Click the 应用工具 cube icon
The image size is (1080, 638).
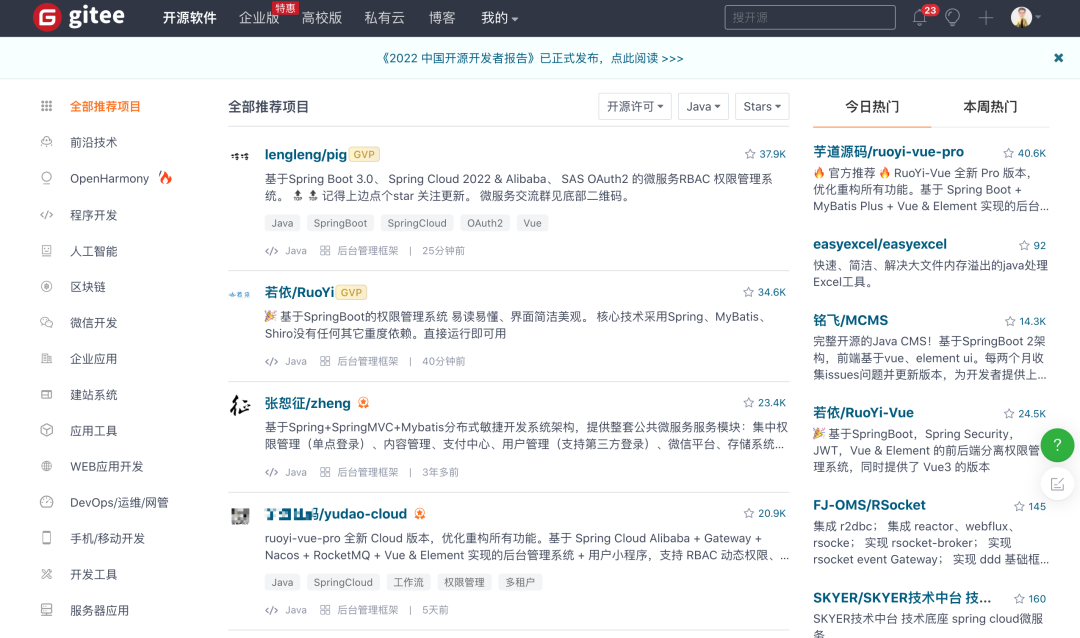click(46, 430)
